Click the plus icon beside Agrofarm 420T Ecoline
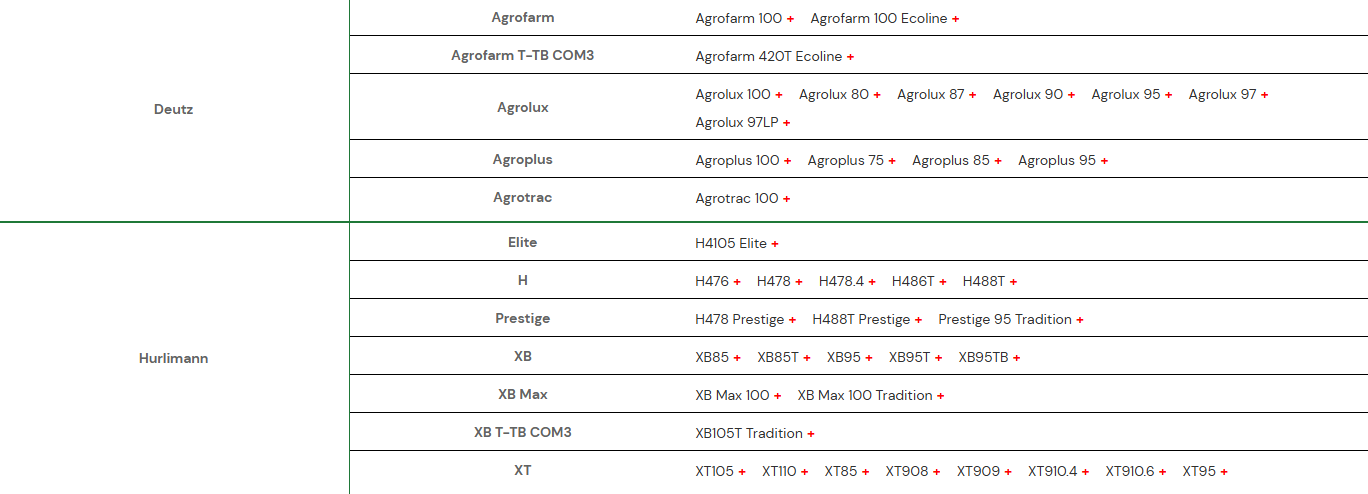The height and width of the screenshot is (494, 1368). pos(850,57)
